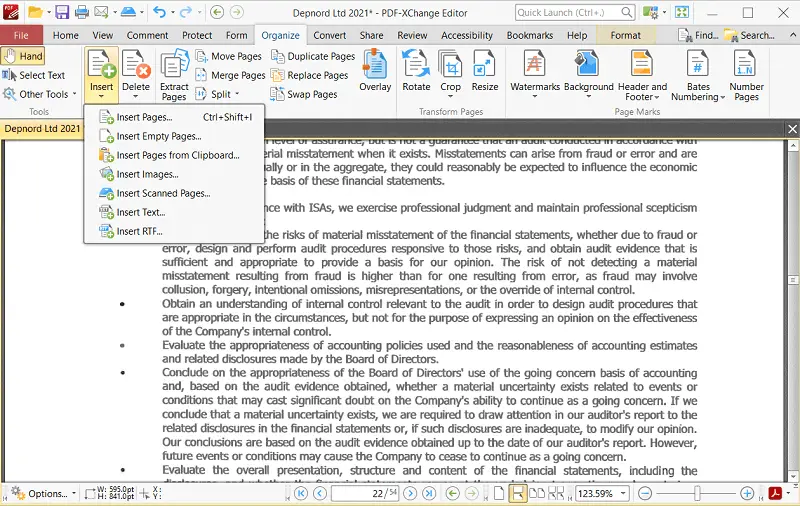Screen dimensions: 800x506
Task: Choose Insert Empty Pages... entry
Action: click(x=175, y=136)
